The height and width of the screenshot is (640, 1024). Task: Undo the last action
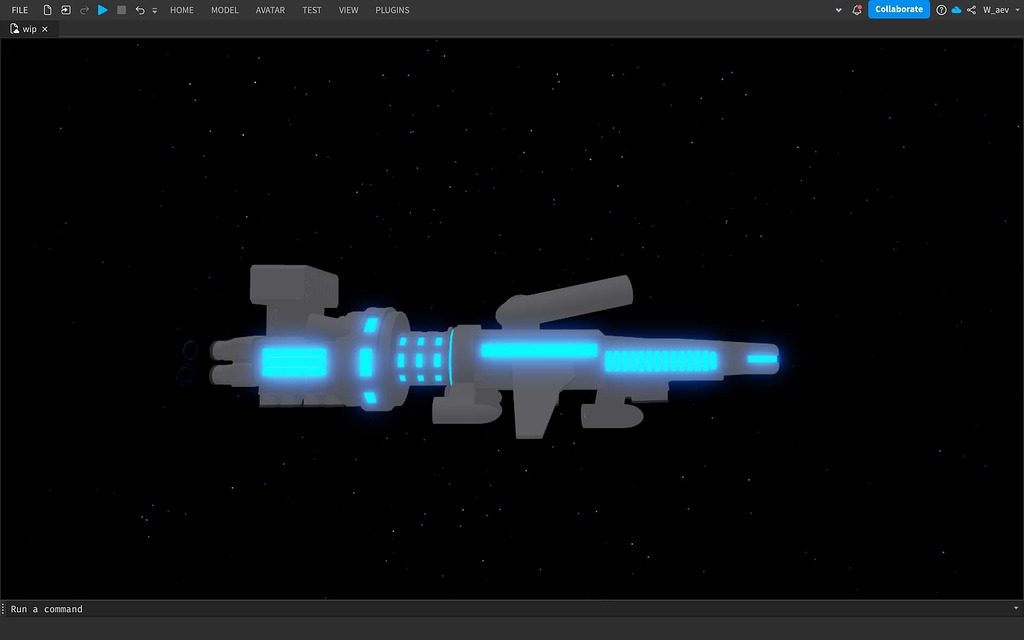coord(140,9)
